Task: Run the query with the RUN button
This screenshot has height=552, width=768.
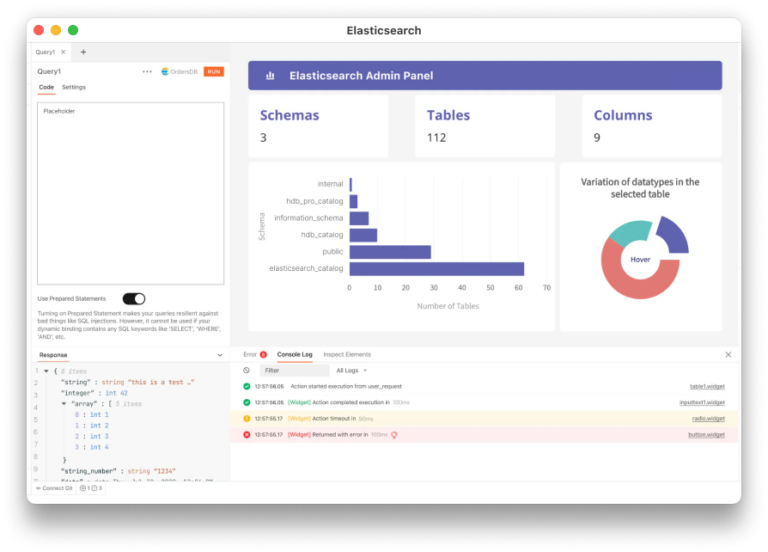Action: point(214,72)
